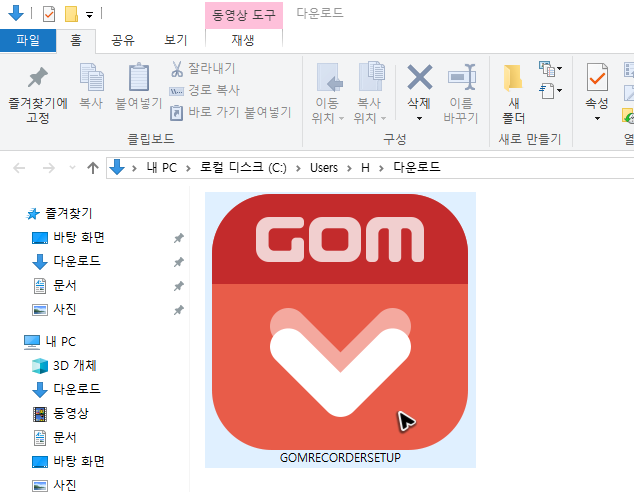Click the Quick Access new folder icon

pyautogui.click(x=72, y=14)
